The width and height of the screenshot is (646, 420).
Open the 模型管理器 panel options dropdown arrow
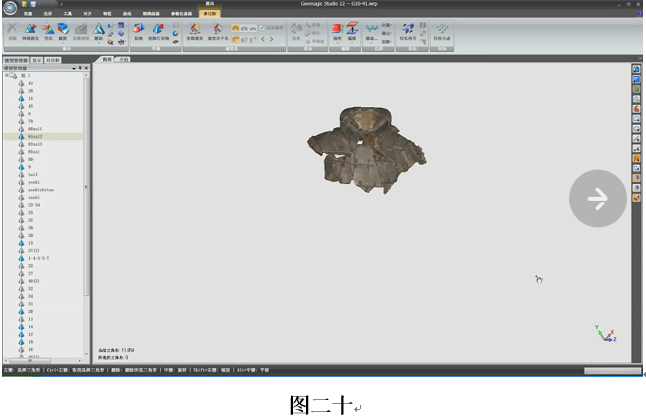pos(76,68)
